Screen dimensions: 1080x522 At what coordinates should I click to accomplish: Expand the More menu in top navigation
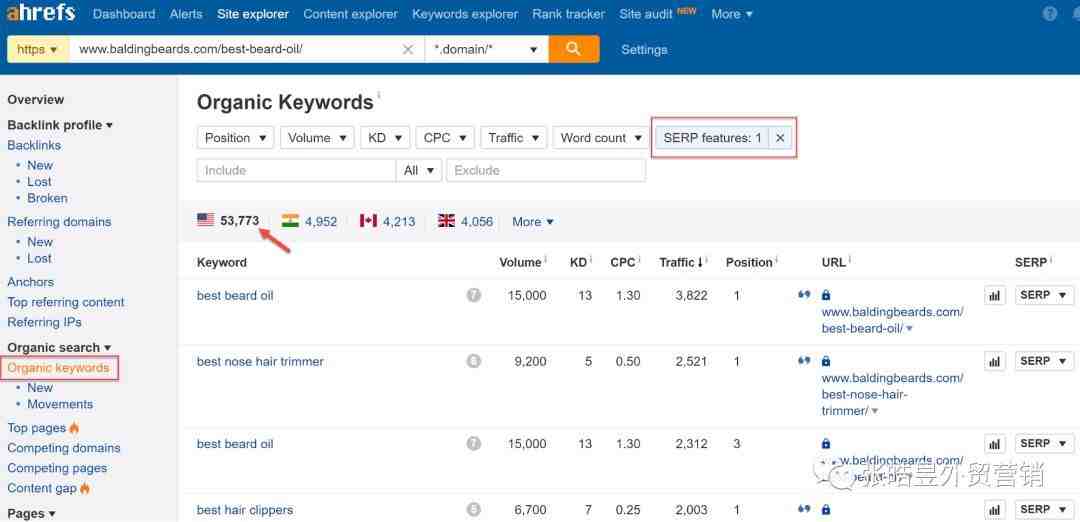tap(732, 14)
